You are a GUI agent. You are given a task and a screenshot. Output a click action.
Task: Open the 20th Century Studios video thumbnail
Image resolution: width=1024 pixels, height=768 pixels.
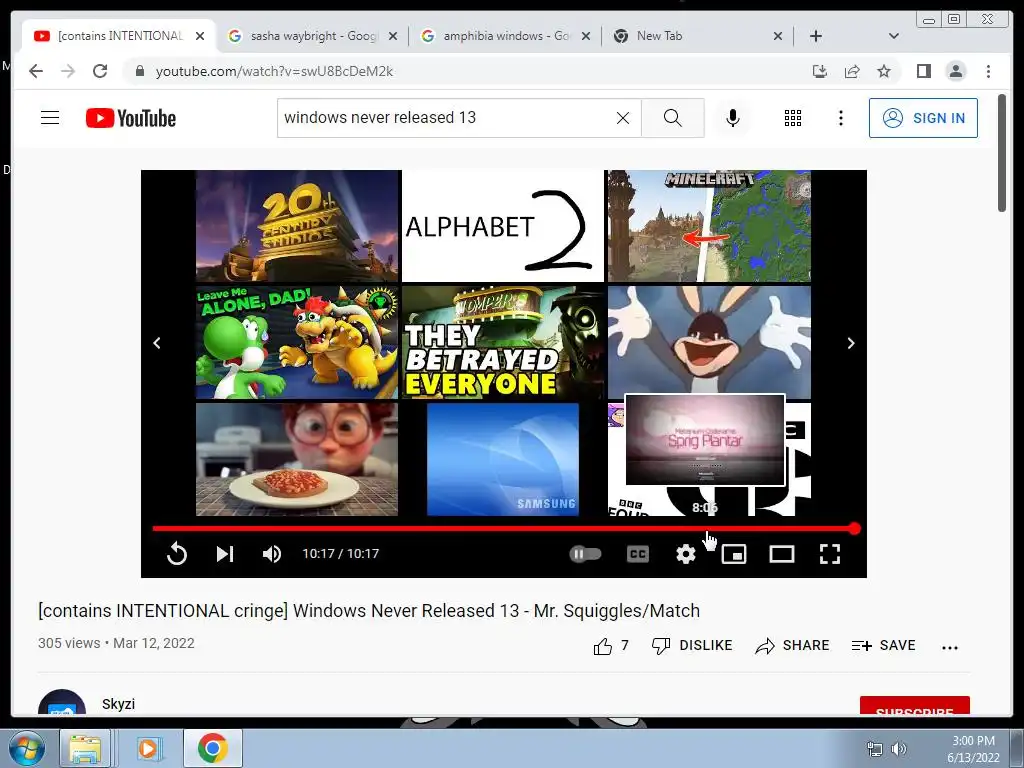[298, 226]
